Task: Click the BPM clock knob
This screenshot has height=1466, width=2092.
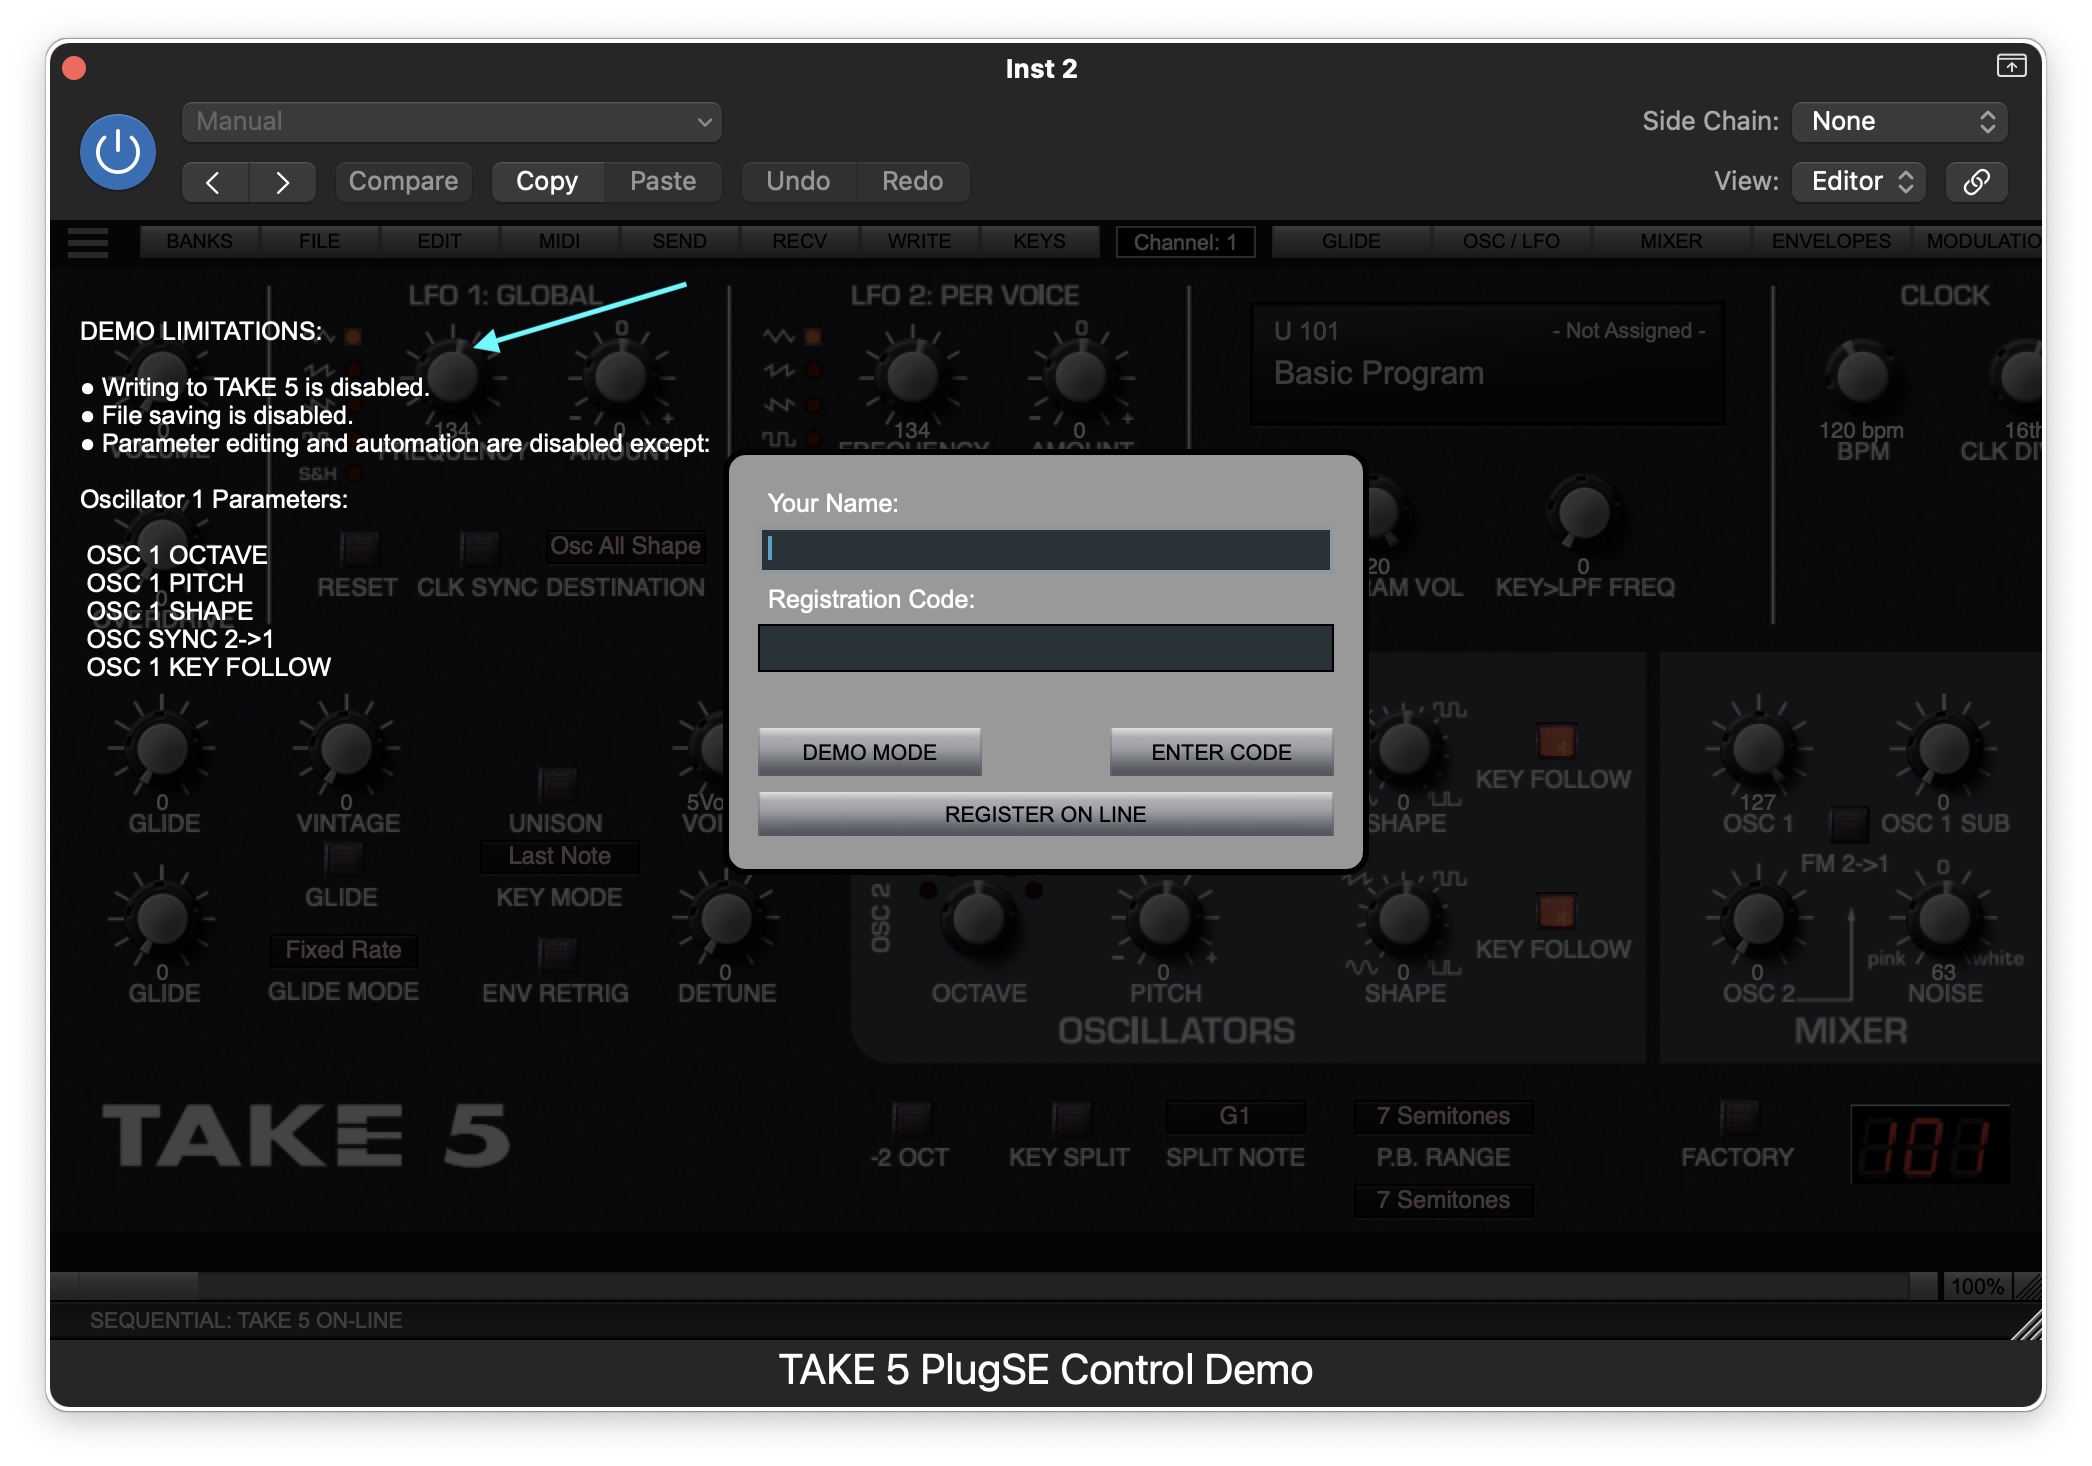Action: 1861,376
